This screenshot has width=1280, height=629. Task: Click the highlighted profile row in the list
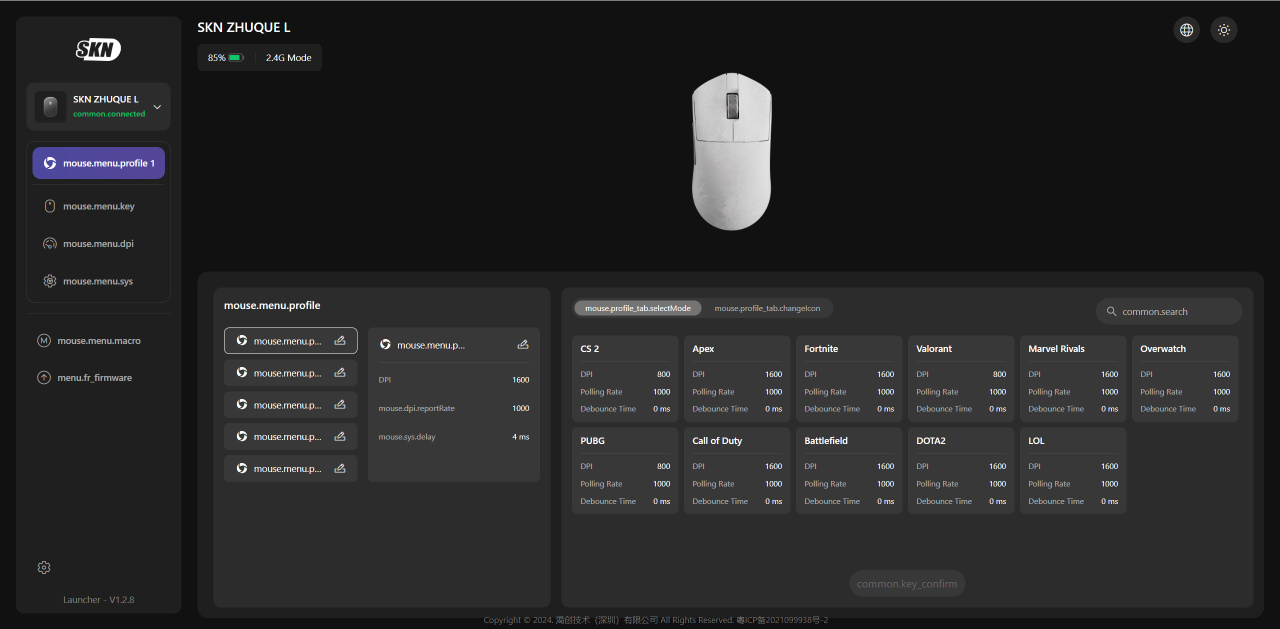tap(290, 341)
